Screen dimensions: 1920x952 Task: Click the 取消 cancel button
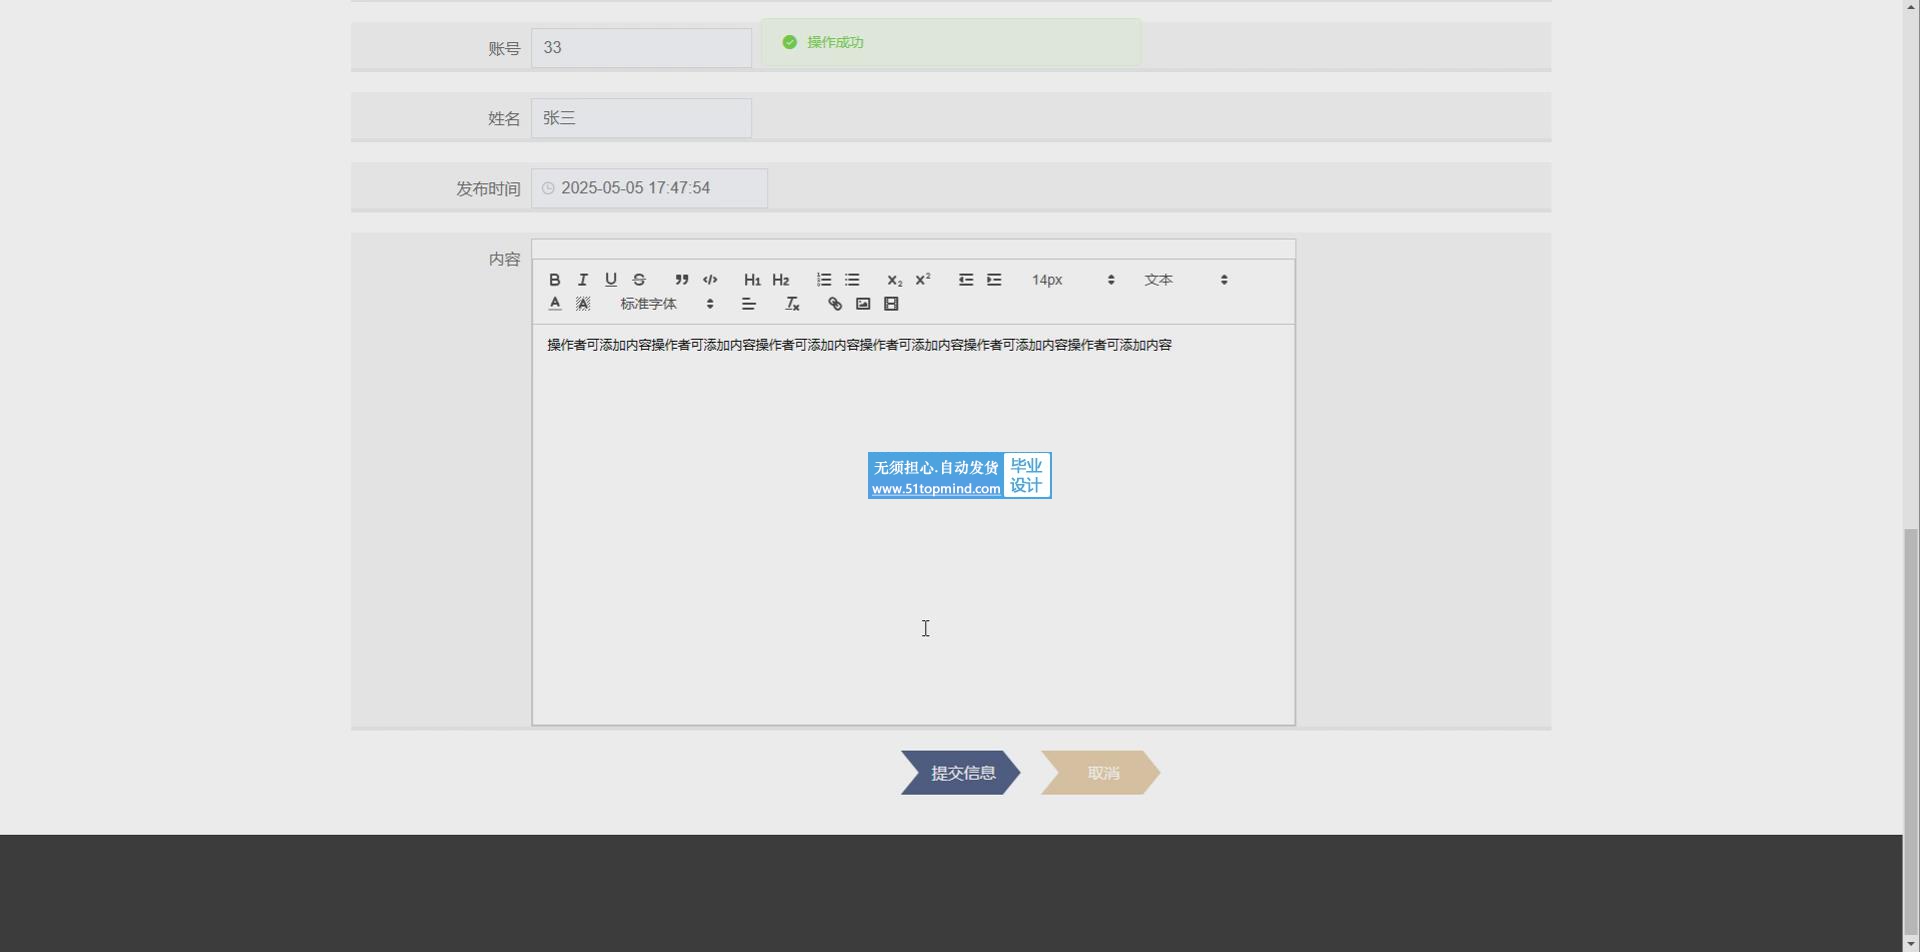coord(1101,773)
